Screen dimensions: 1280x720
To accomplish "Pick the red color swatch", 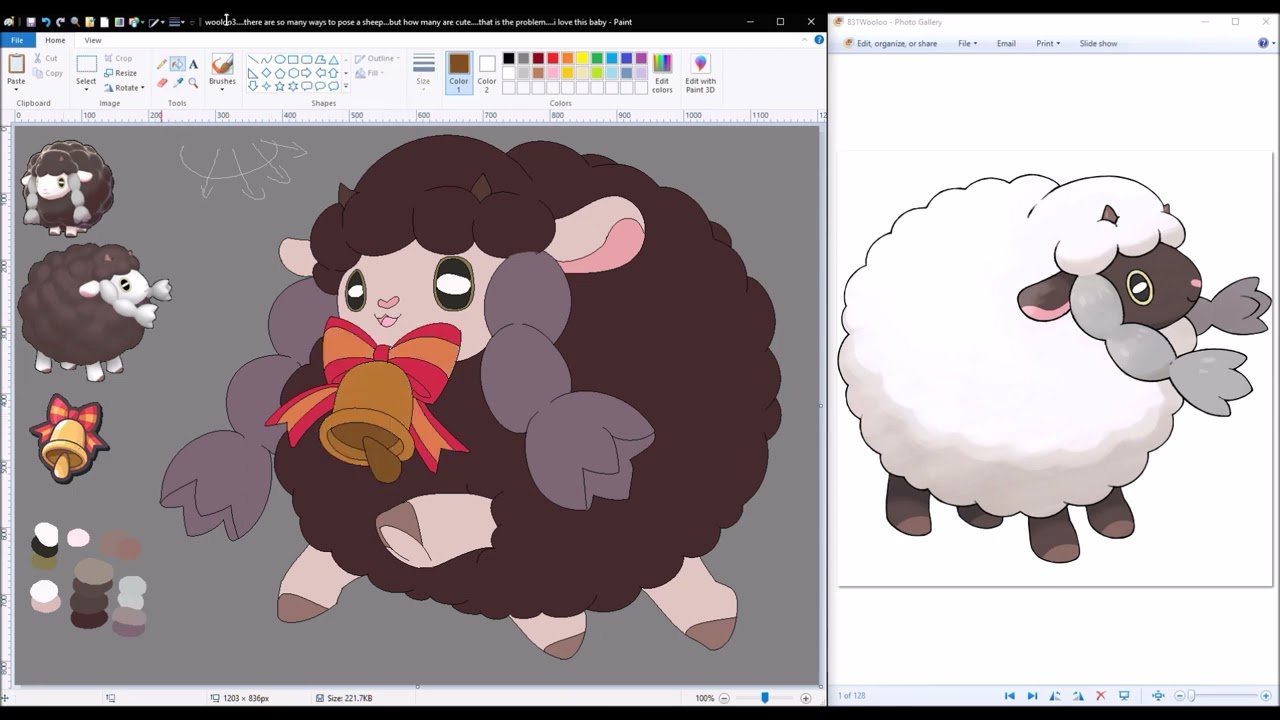I will [x=553, y=58].
